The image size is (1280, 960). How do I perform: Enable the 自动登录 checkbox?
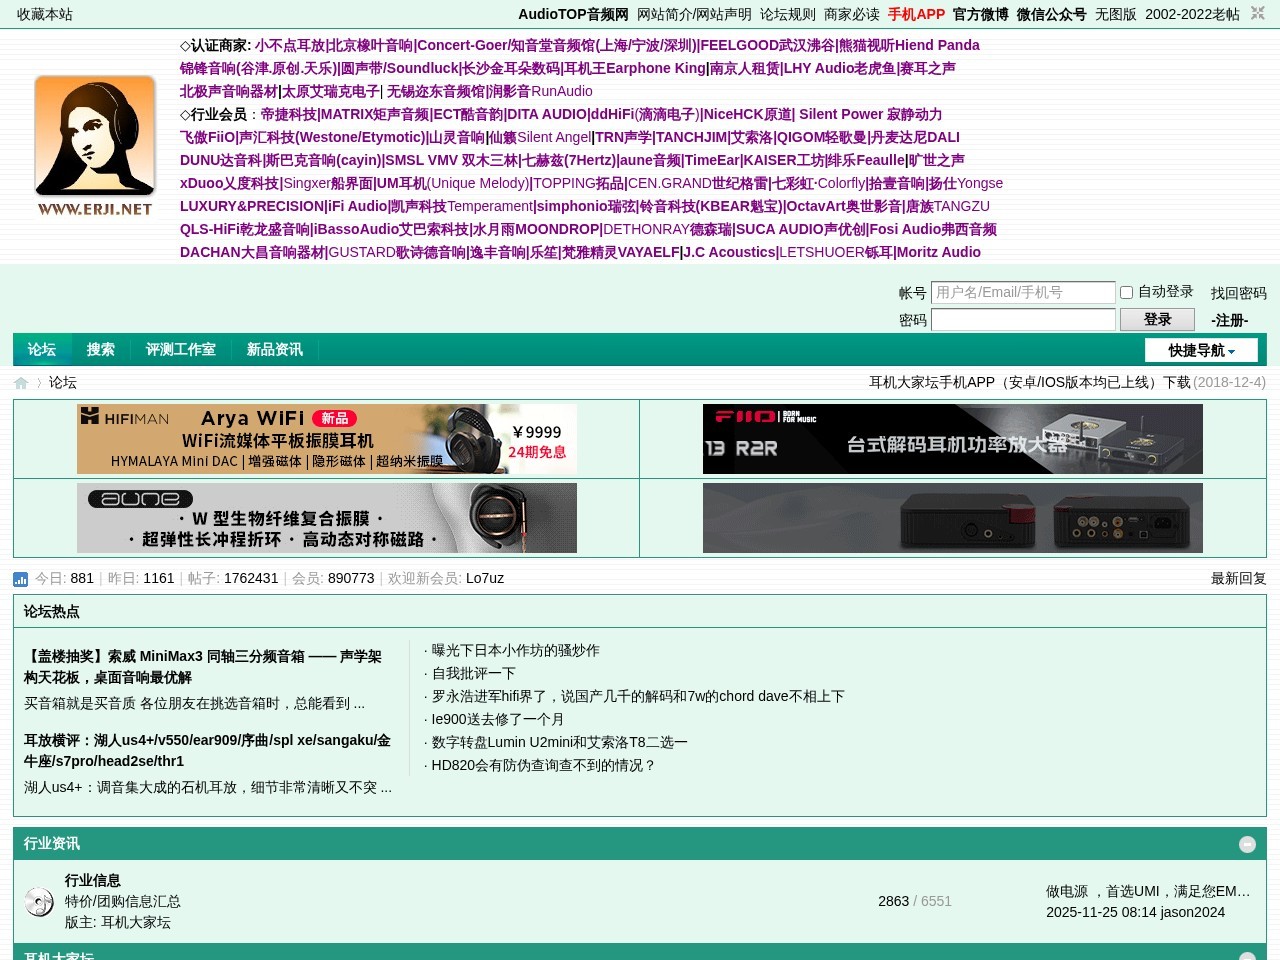[1126, 292]
